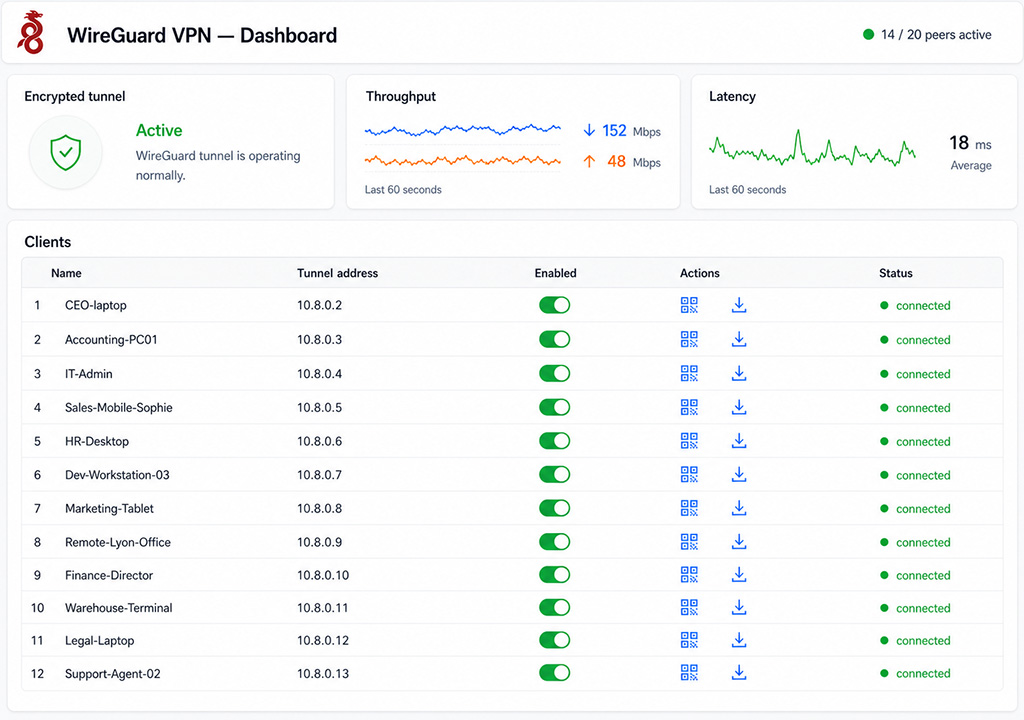Show QR code for Support-Agent-02
This screenshot has width=1024, height=720.
[689, 672]
